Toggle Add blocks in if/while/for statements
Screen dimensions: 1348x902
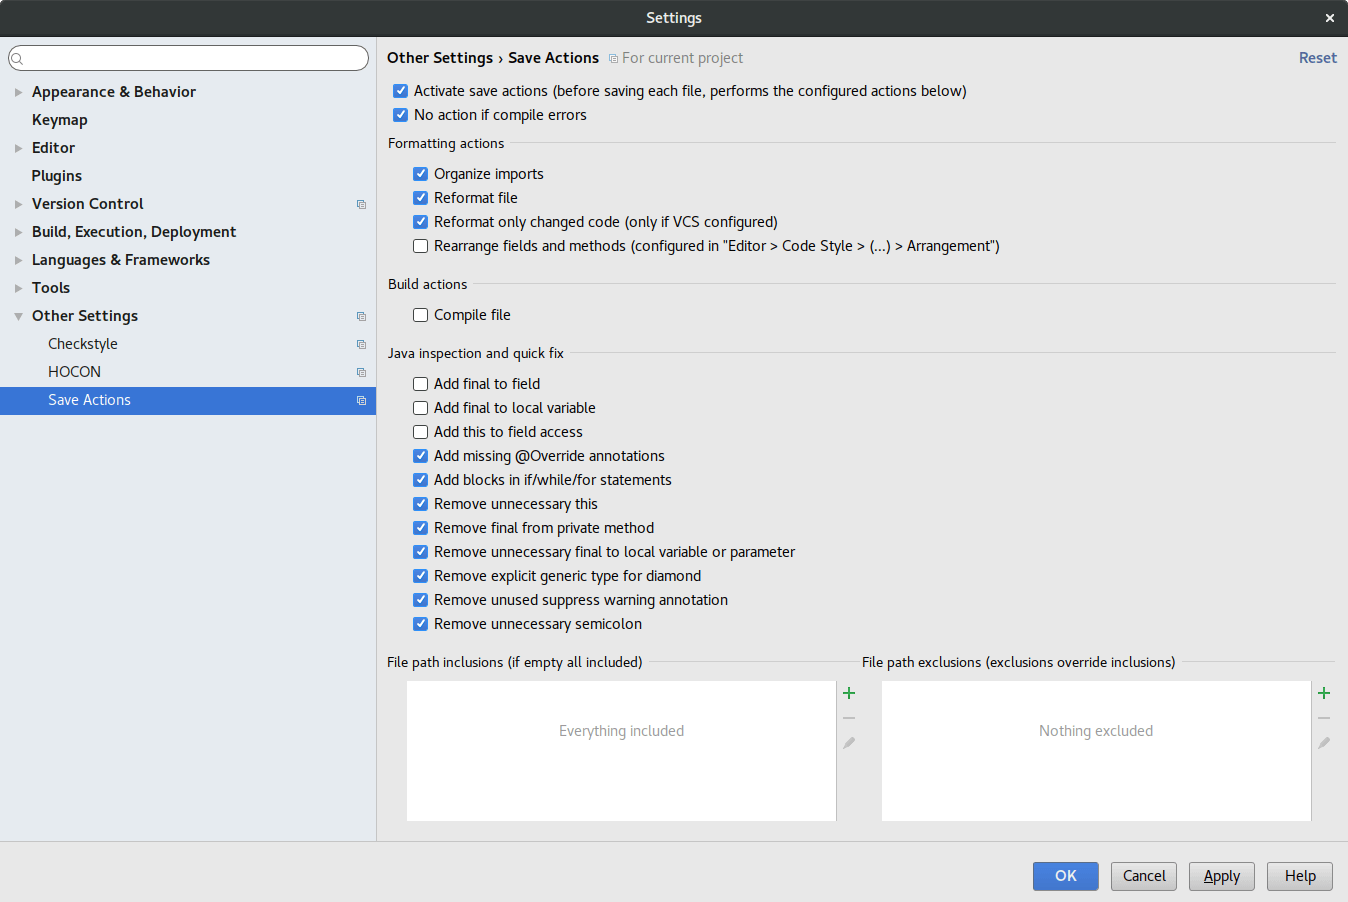point(421,480)
